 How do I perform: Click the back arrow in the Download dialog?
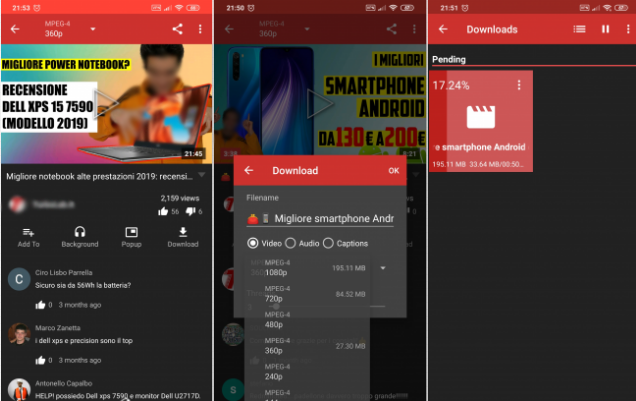(x=249, y=171)
